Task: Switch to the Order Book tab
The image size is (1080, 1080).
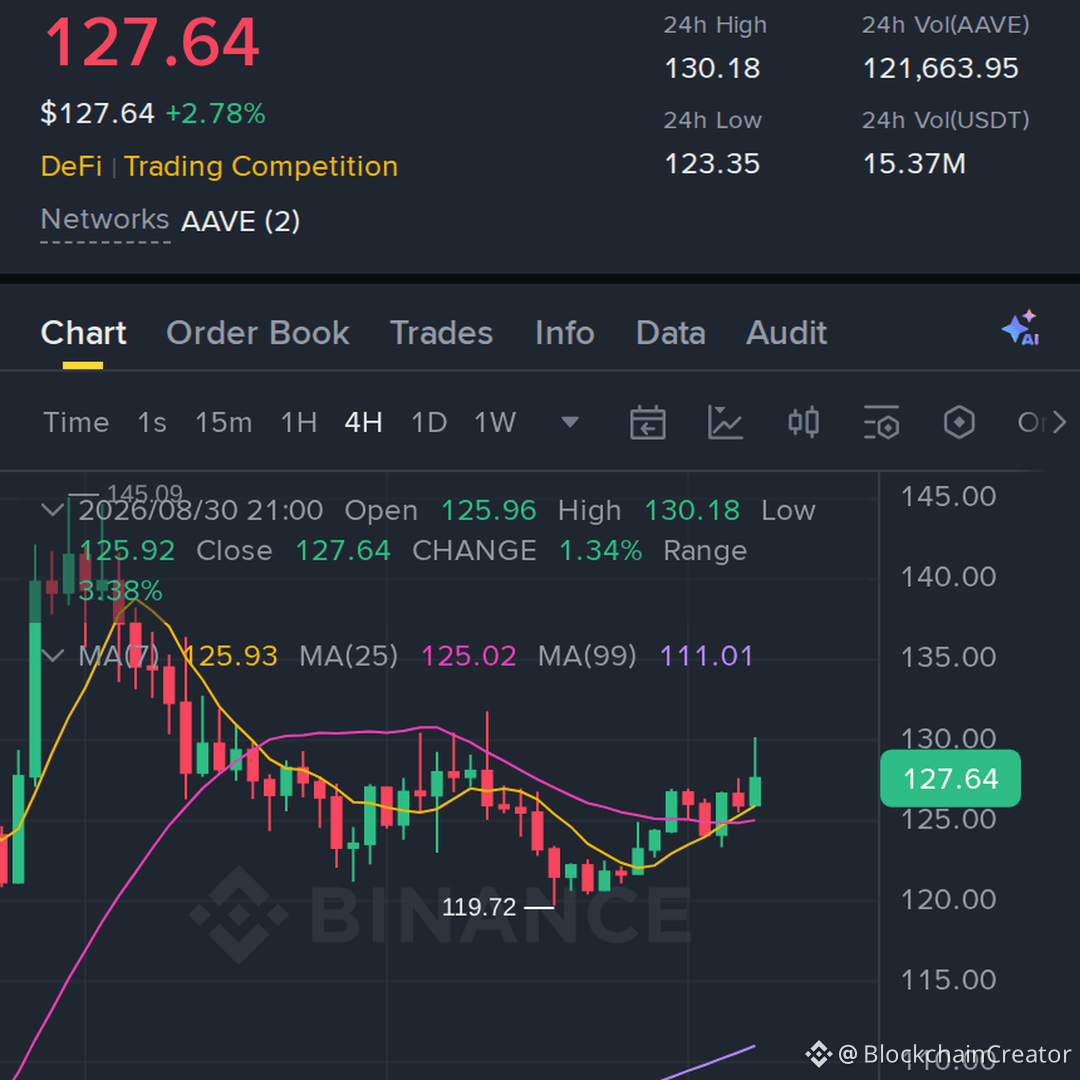Action: click(x=258, y=333)
